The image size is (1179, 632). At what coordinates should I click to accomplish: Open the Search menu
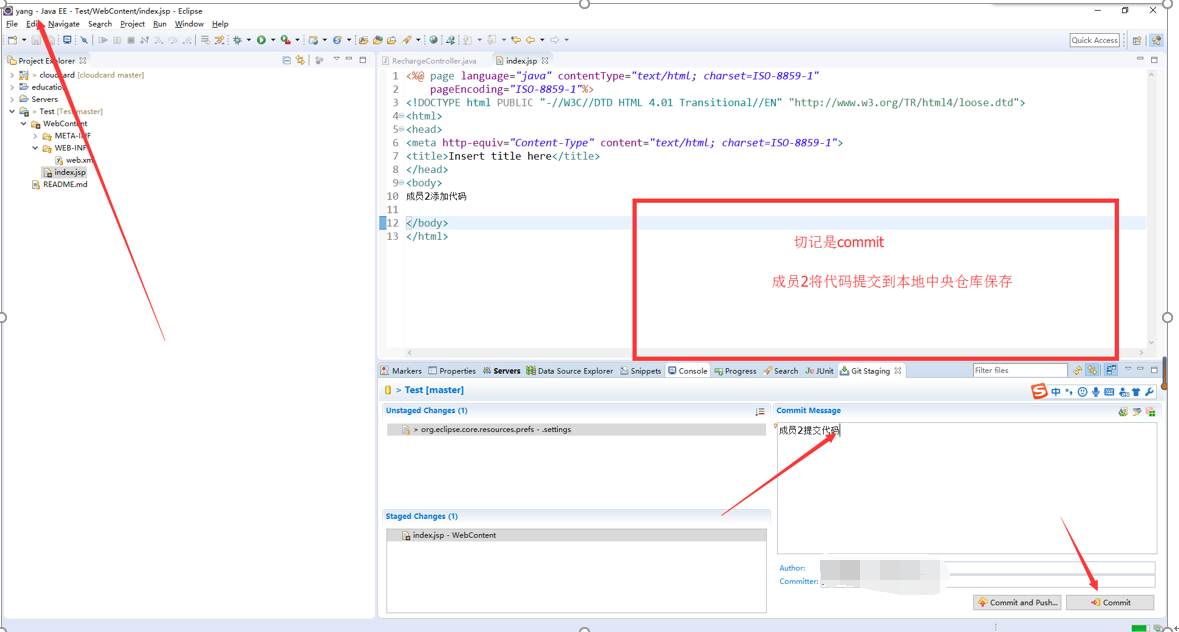(x=100, y=24)
